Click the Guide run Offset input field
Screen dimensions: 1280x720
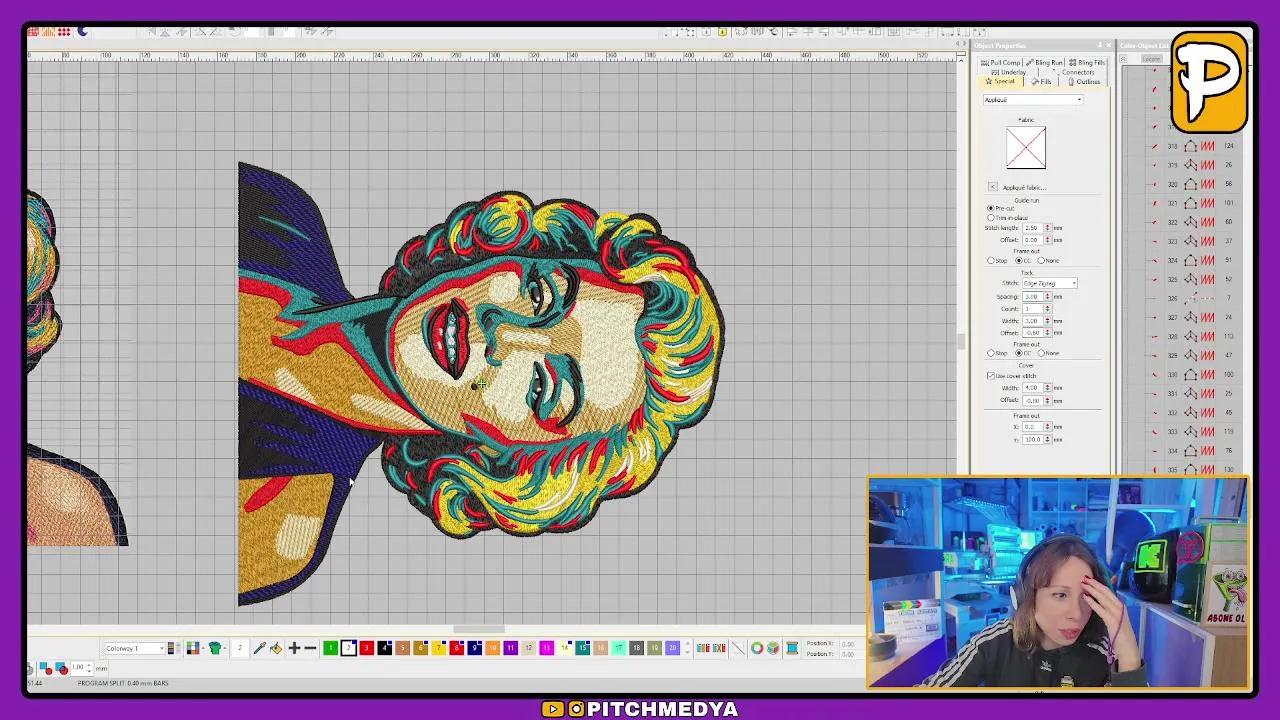pos(1031,240)
